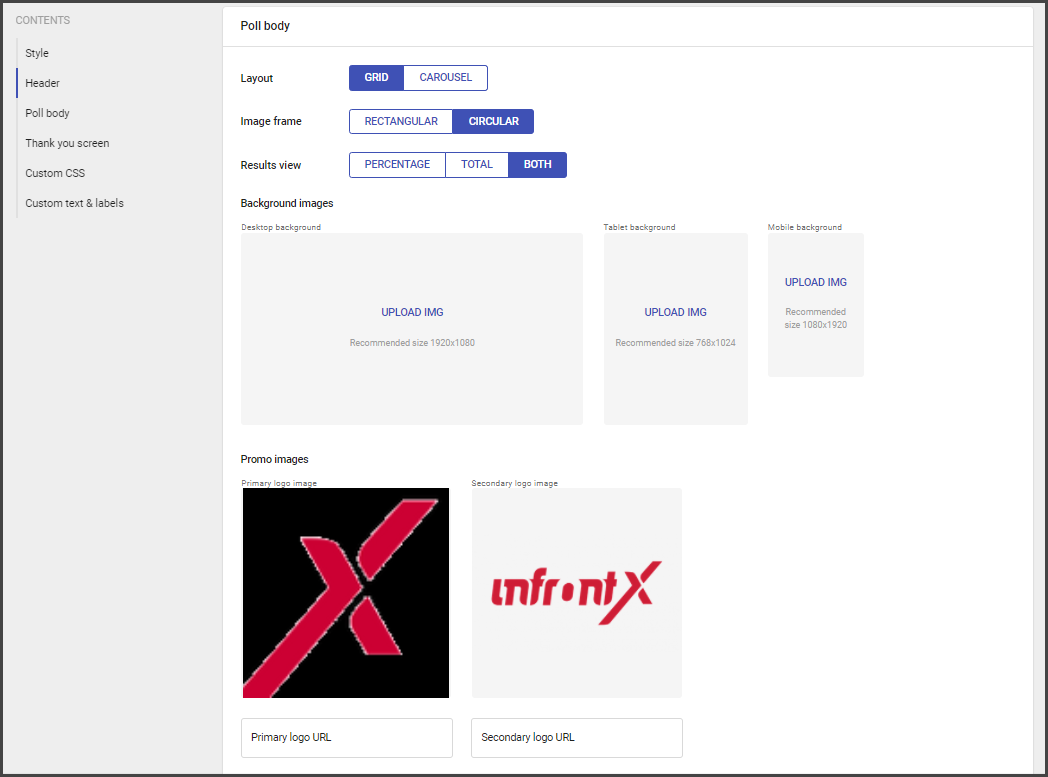This screenshot has height=777, width=1048.
Task: Switch layout to CAROUSEL
Action: (446, 77)
